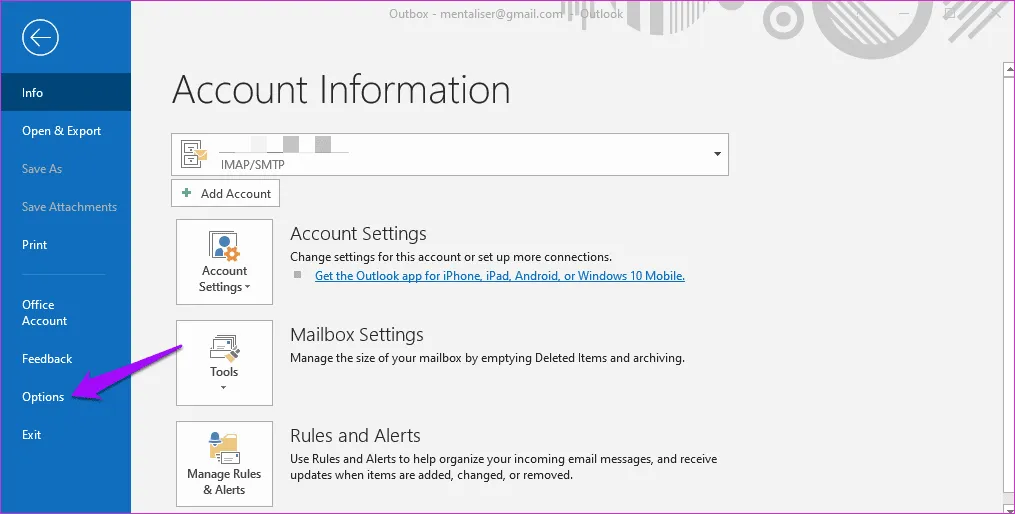Click the 'Manage the size of your mailbox' text
1015x514 pixels.
487,358
